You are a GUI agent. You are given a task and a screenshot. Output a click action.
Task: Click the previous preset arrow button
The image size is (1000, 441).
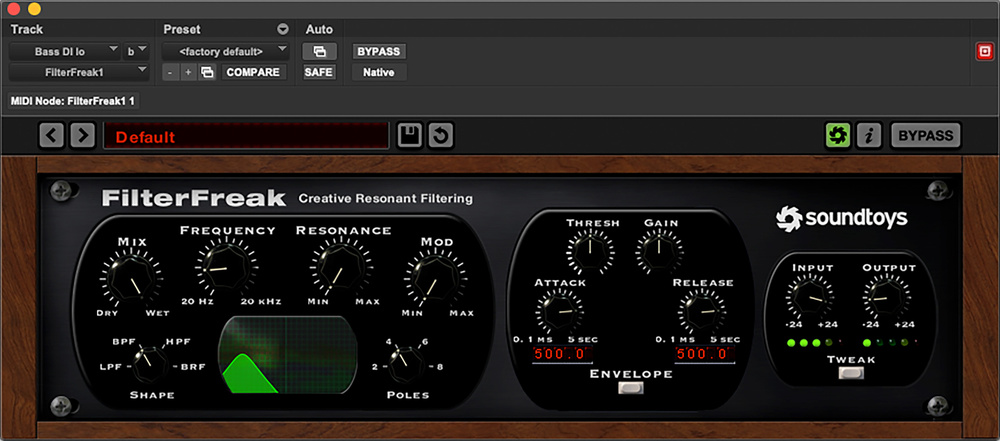[x=53, y=136]
